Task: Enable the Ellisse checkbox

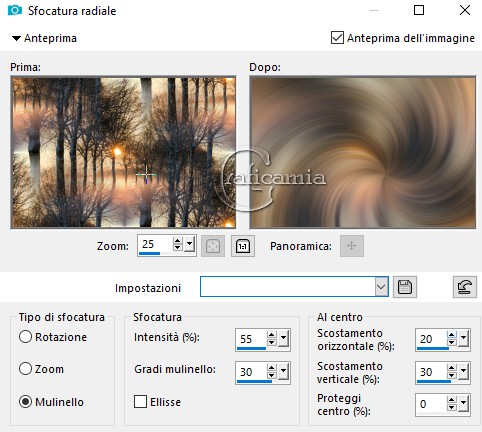Action: 140,402
